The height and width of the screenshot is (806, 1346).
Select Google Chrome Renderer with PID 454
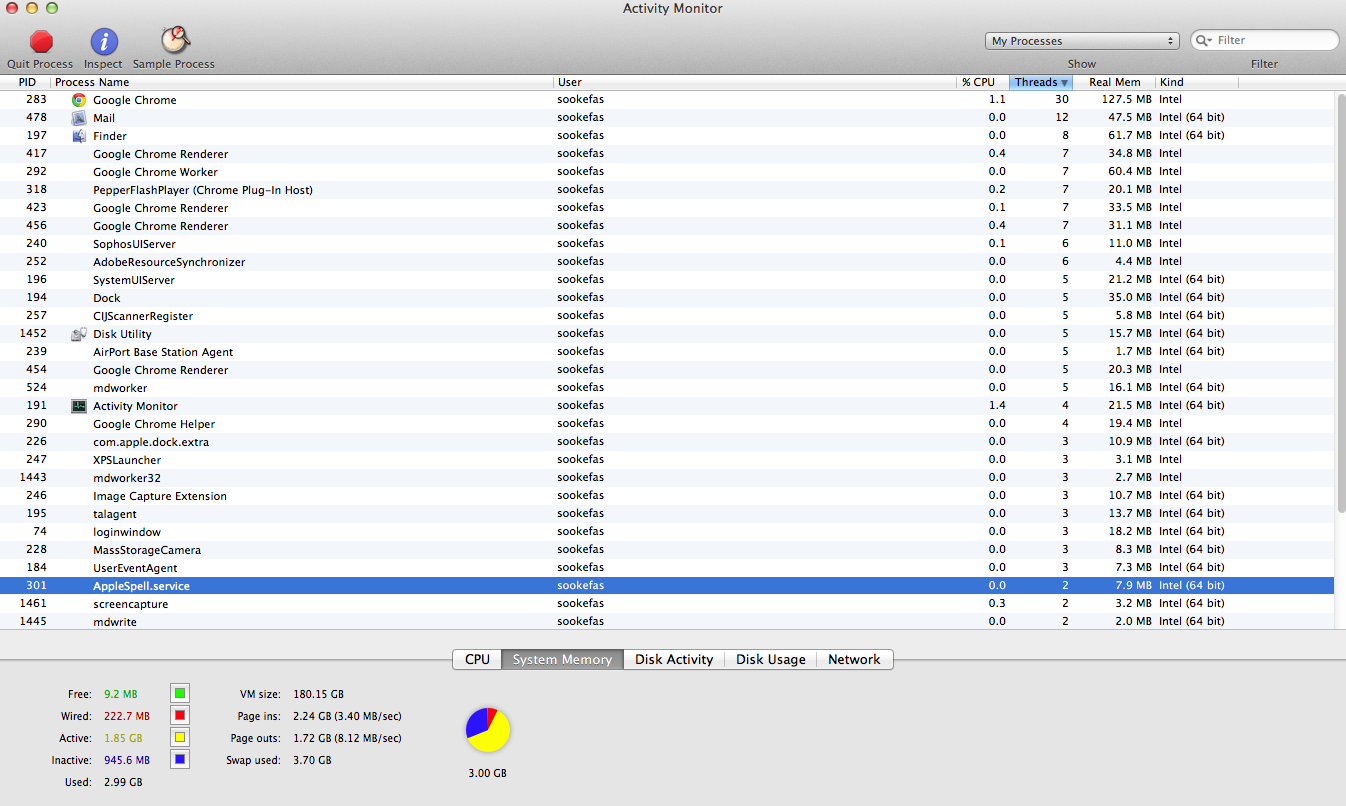[x=667, y=370]
